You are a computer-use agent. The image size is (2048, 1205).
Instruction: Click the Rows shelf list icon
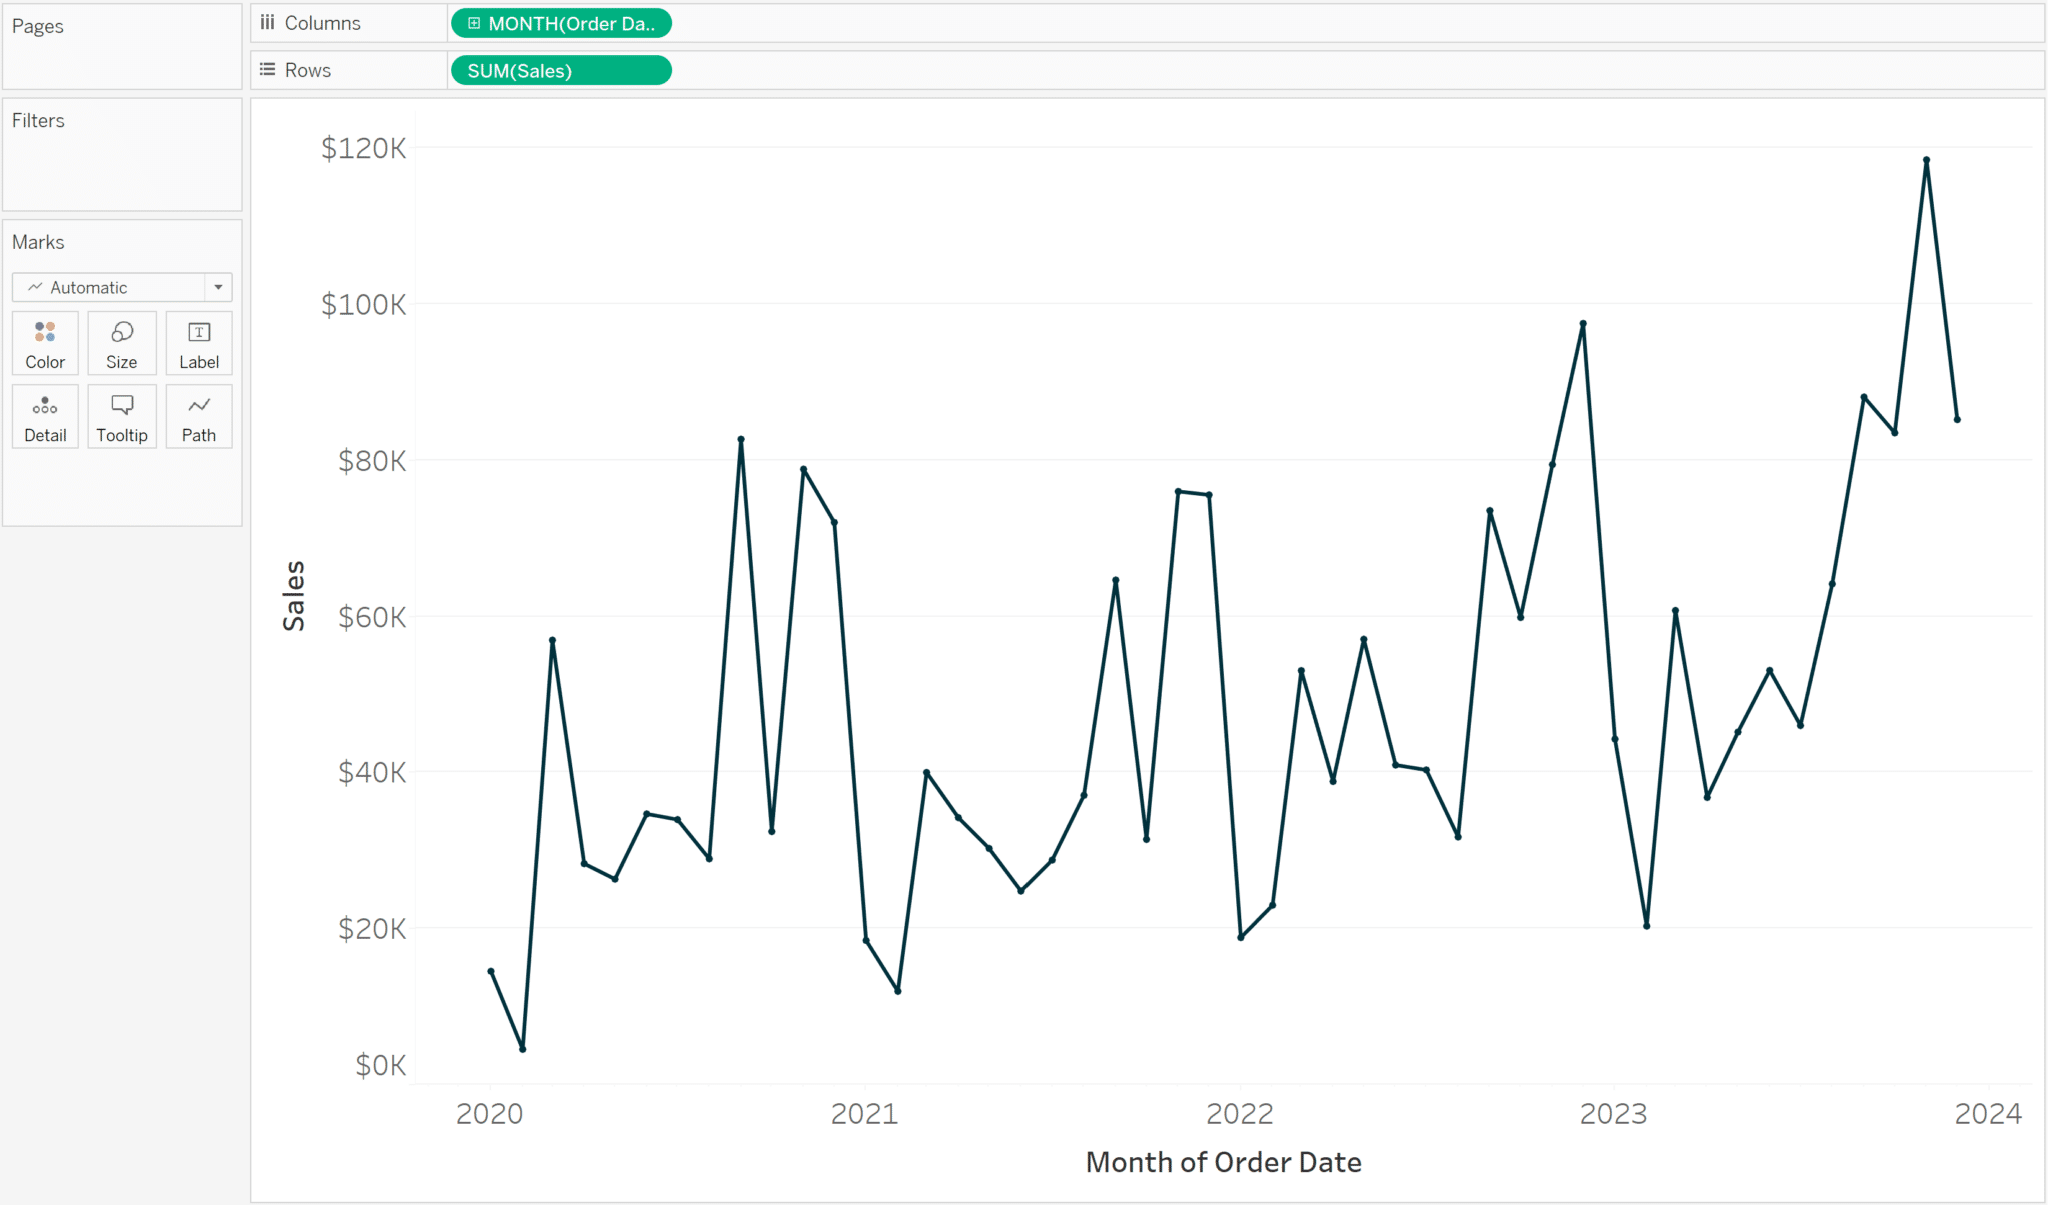(266, 69)
